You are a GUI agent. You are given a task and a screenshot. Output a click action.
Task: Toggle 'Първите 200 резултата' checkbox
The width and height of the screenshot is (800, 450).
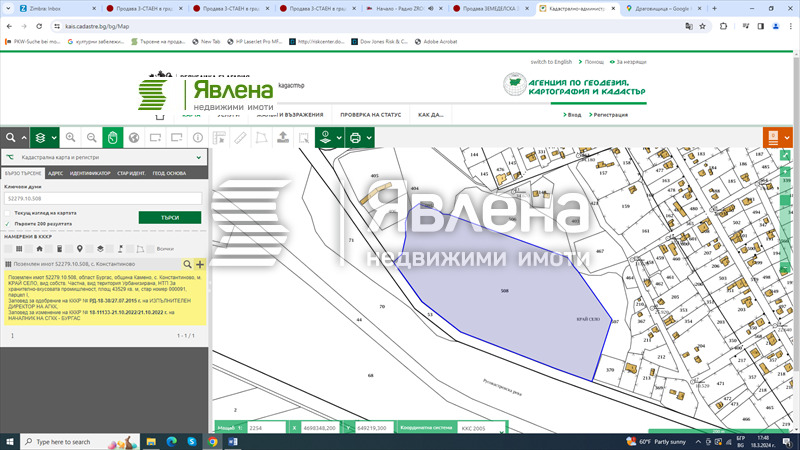click(8, 223)
